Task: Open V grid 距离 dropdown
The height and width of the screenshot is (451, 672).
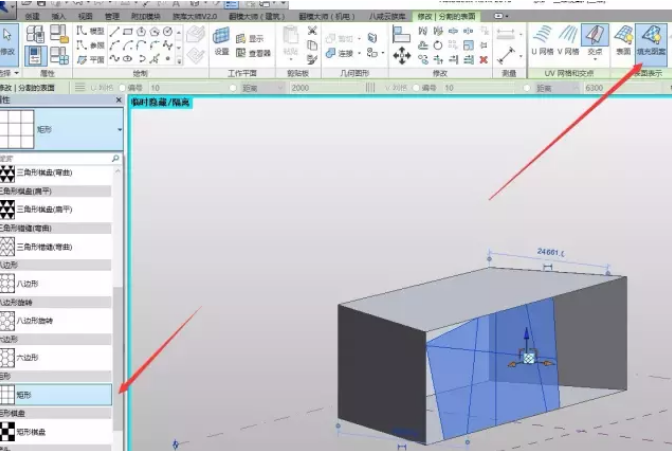Action: coord(575,88)
